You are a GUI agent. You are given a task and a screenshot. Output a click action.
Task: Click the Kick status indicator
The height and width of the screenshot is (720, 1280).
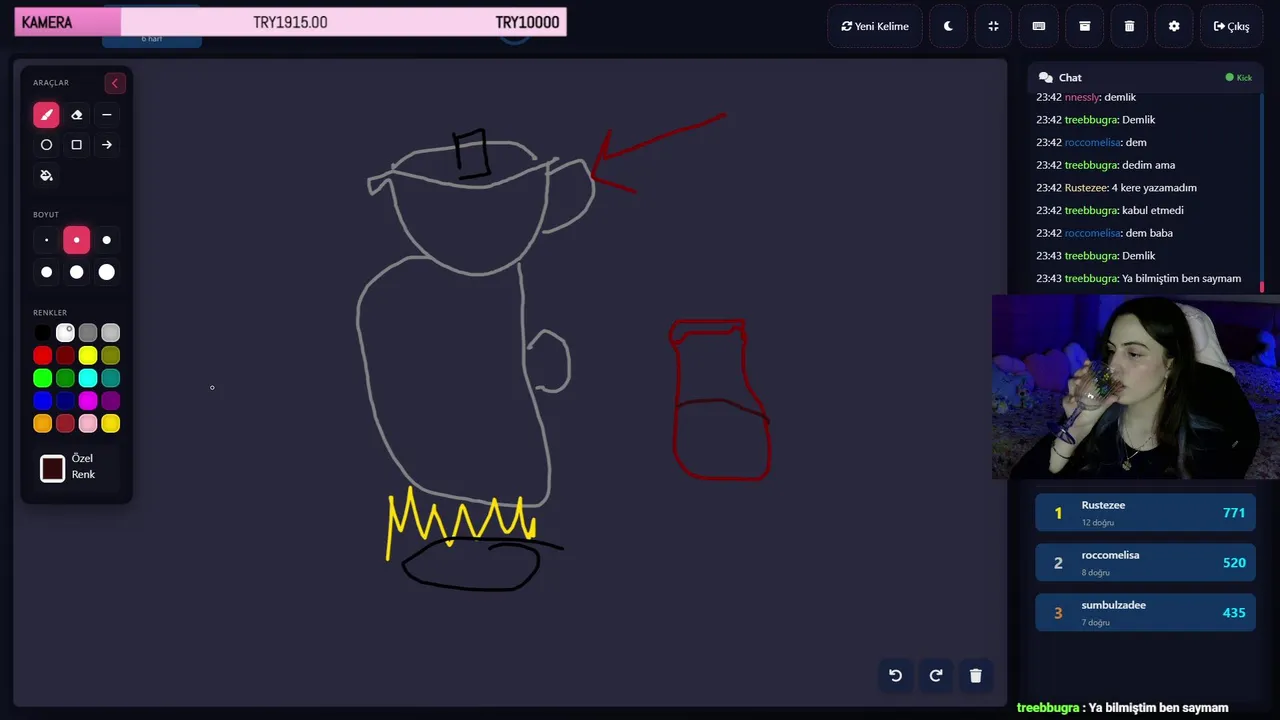pyautogui.click(x=1239, y=77)
